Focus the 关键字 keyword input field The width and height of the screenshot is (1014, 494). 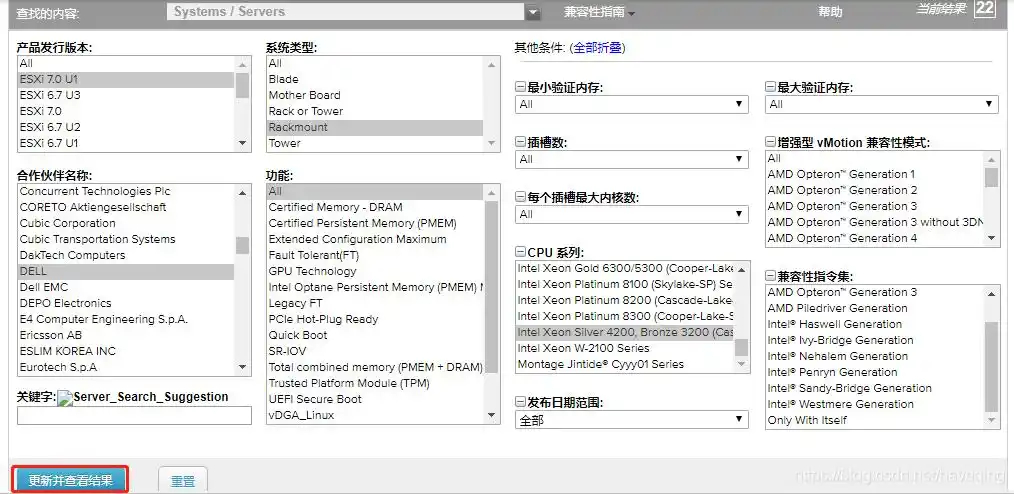pyautogui.click(x=135, y=416)
